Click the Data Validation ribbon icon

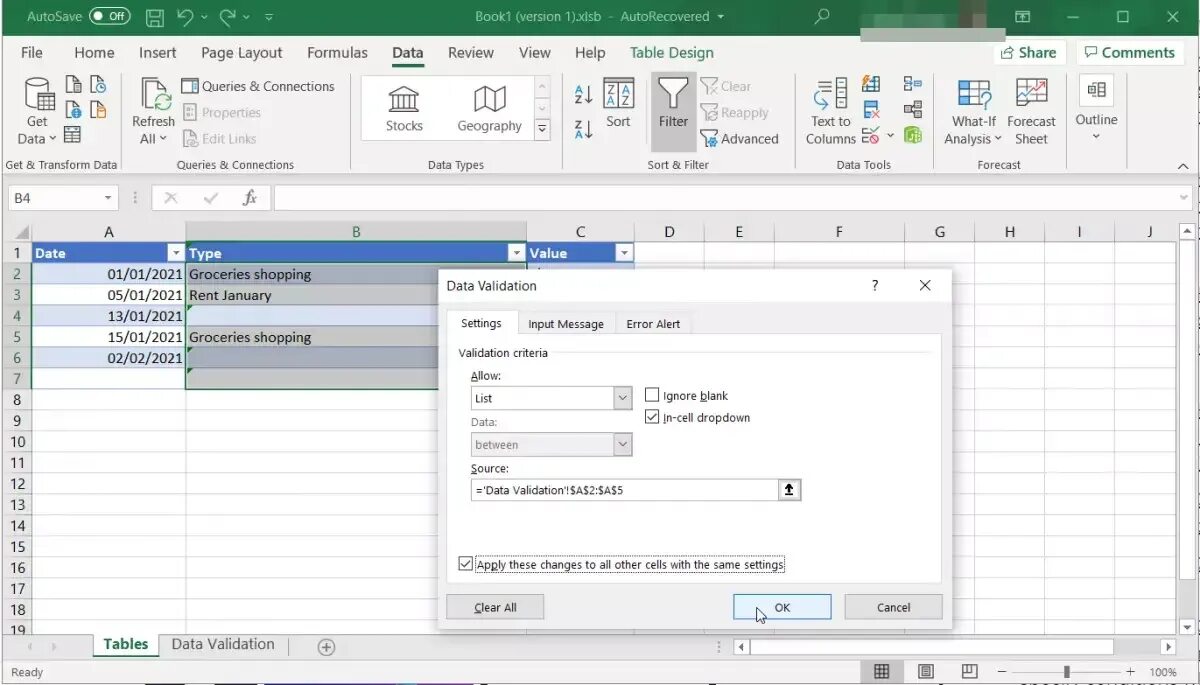point(869,135)
